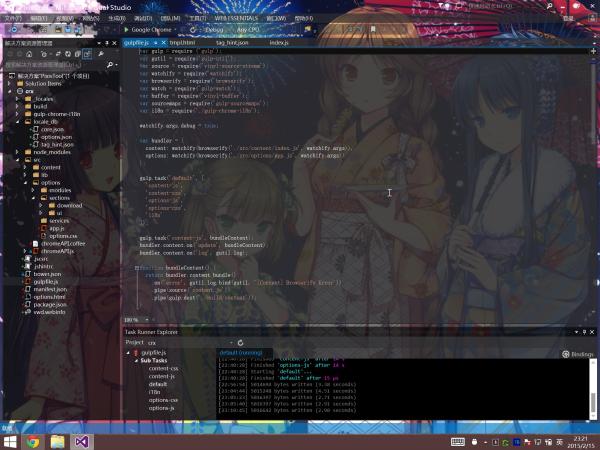Switch to the index.js tab

pos(279,42)
